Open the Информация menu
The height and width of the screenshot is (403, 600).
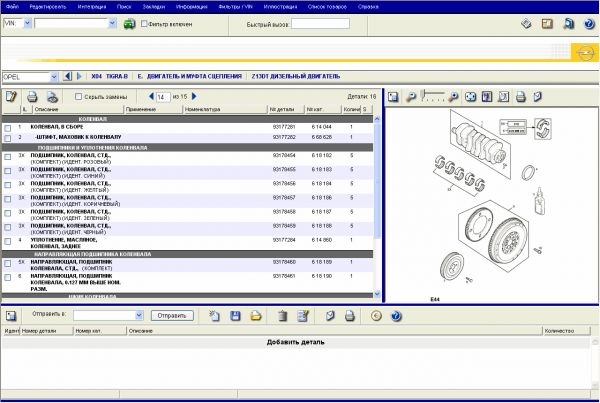click(x=192, y=7)
